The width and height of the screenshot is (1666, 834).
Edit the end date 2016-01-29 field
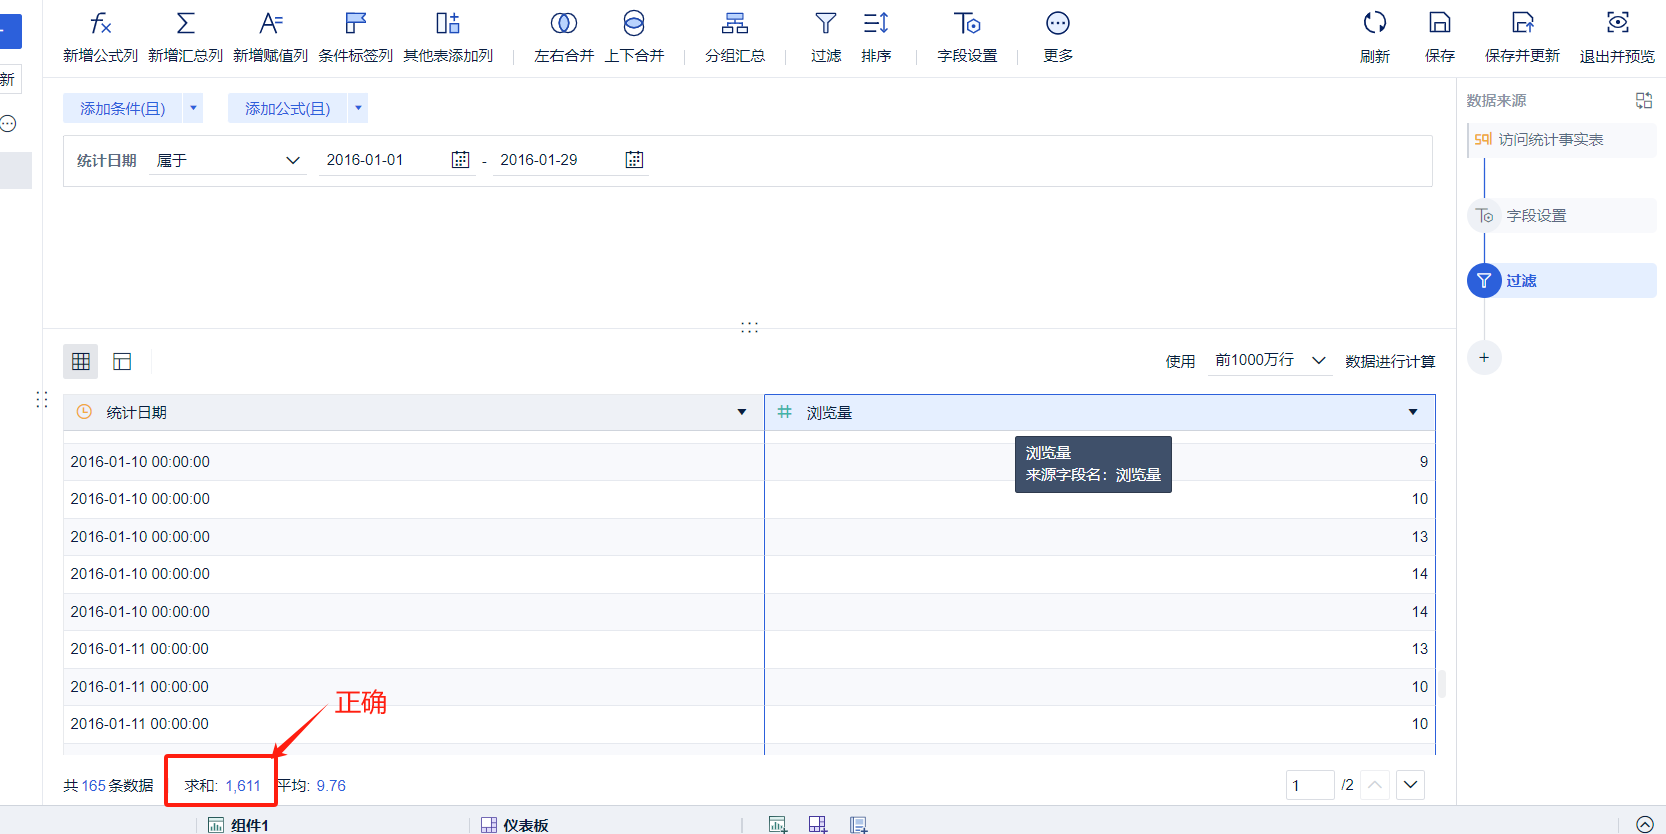(x=558, y=160)
